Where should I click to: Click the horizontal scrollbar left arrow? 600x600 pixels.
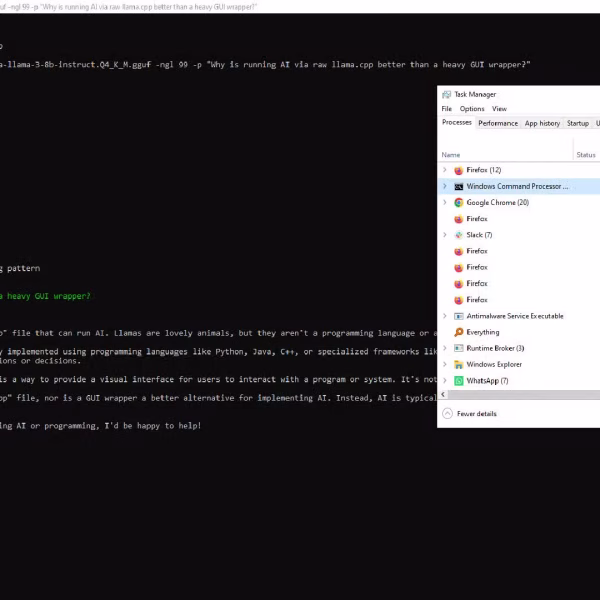tap(443, 395)
